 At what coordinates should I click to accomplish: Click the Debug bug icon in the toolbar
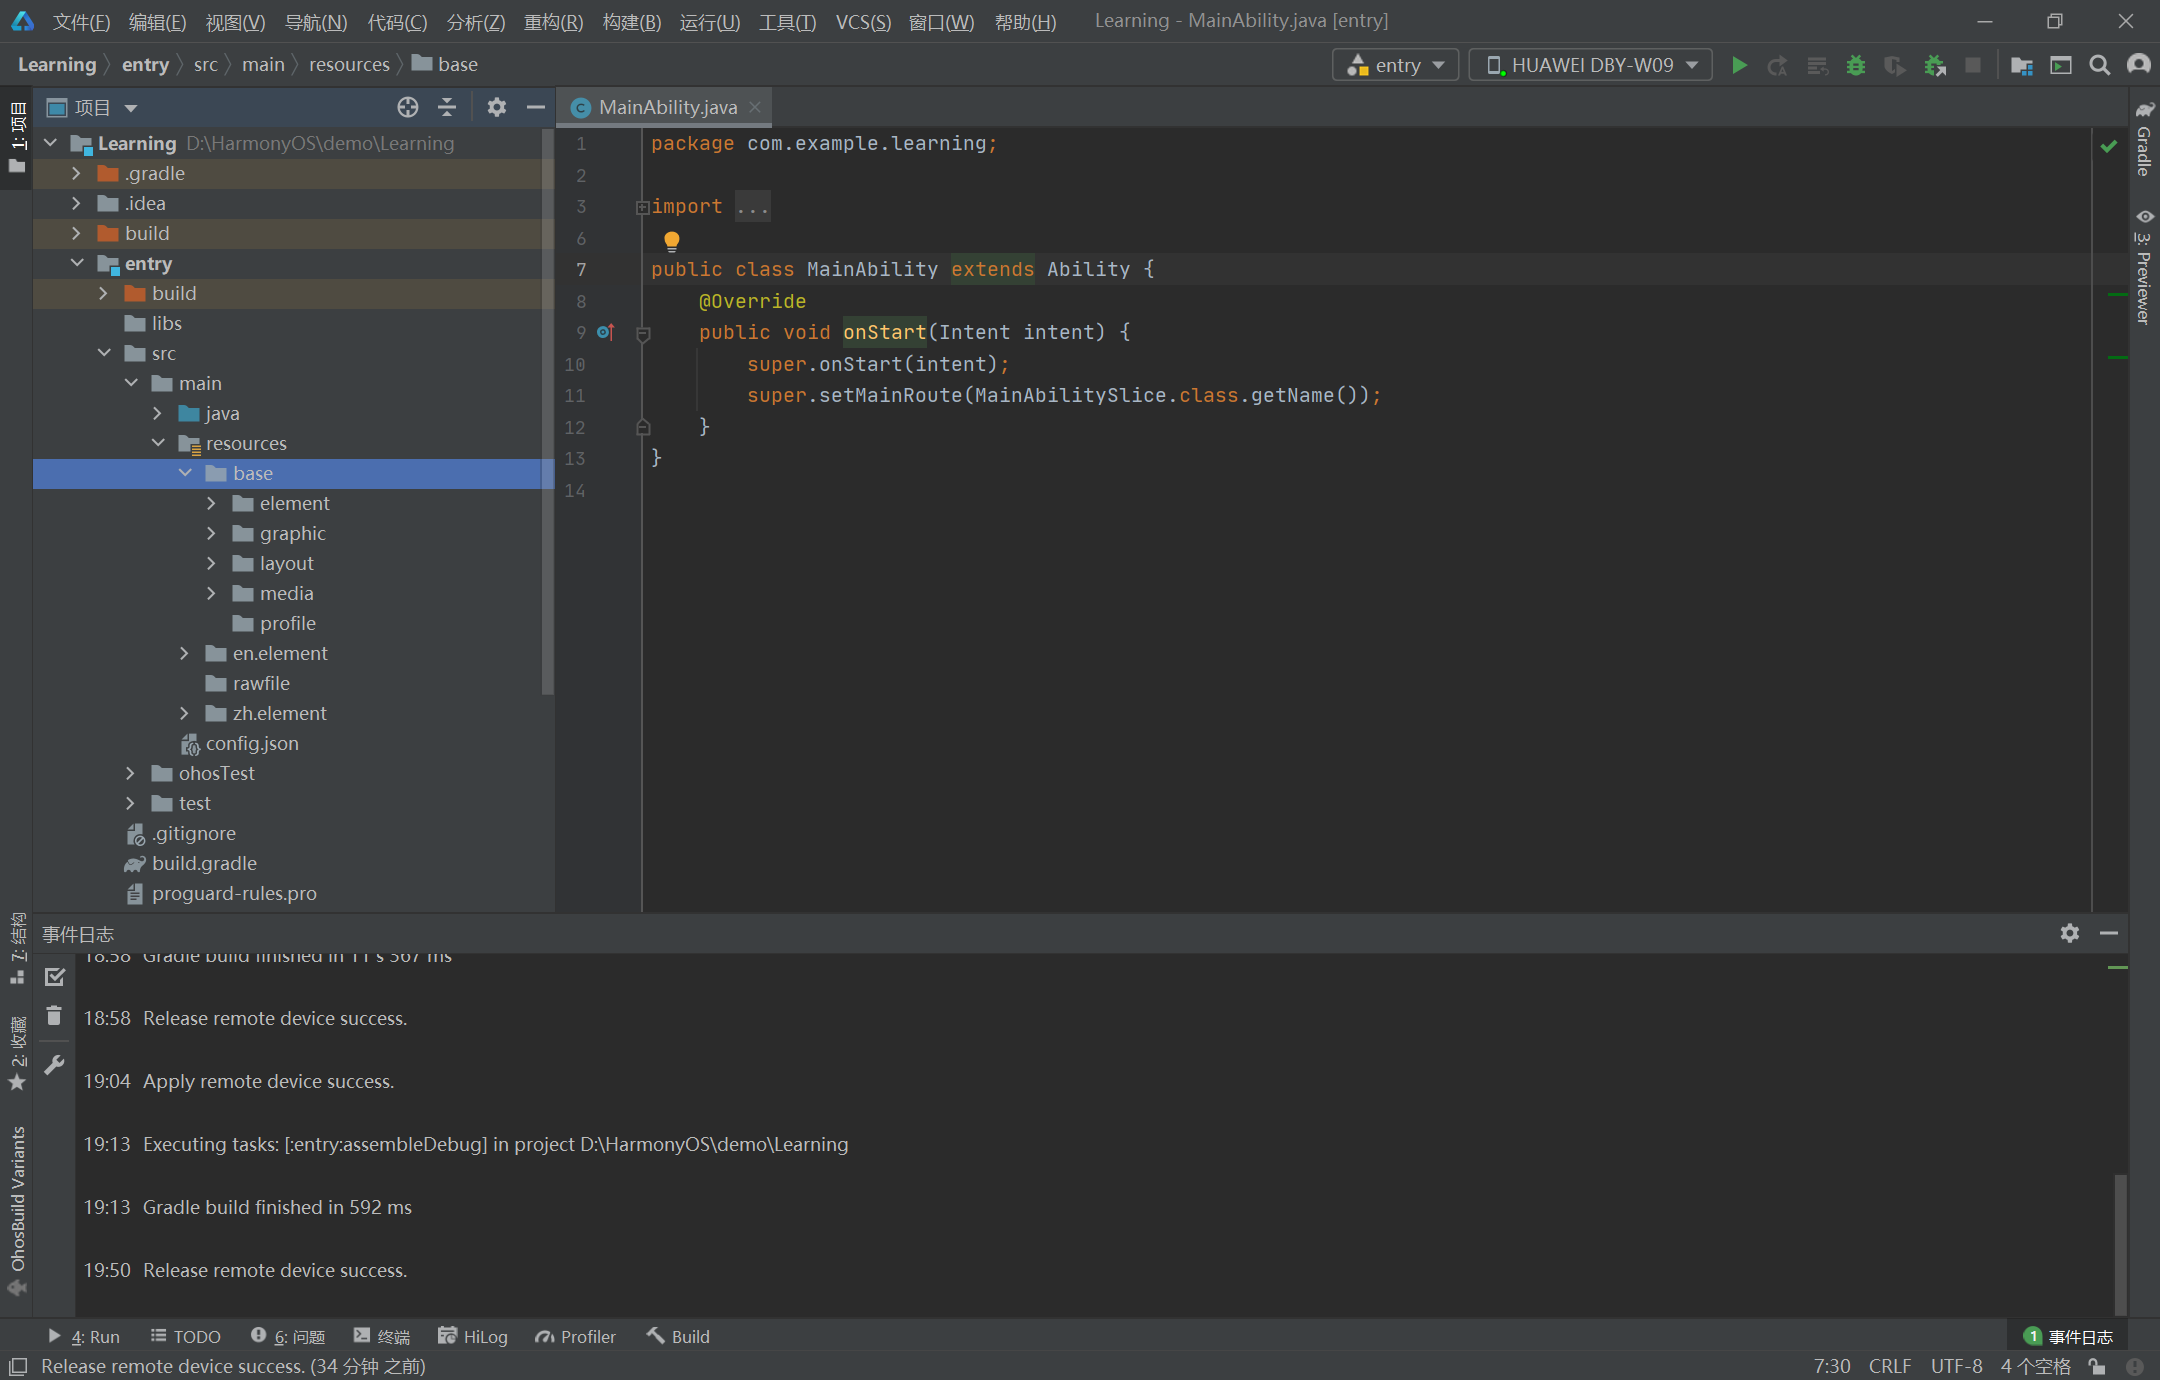click(1856, 65)
